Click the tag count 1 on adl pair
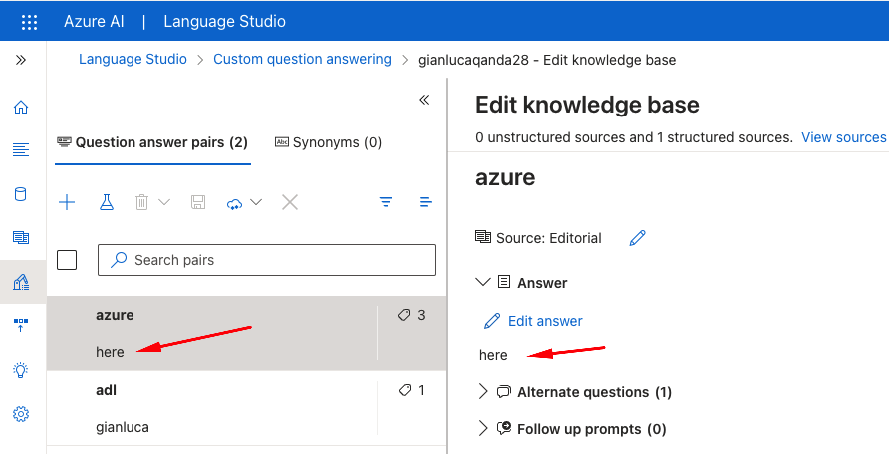The height and width of the screenshot is (454, 889). [412, 390]
